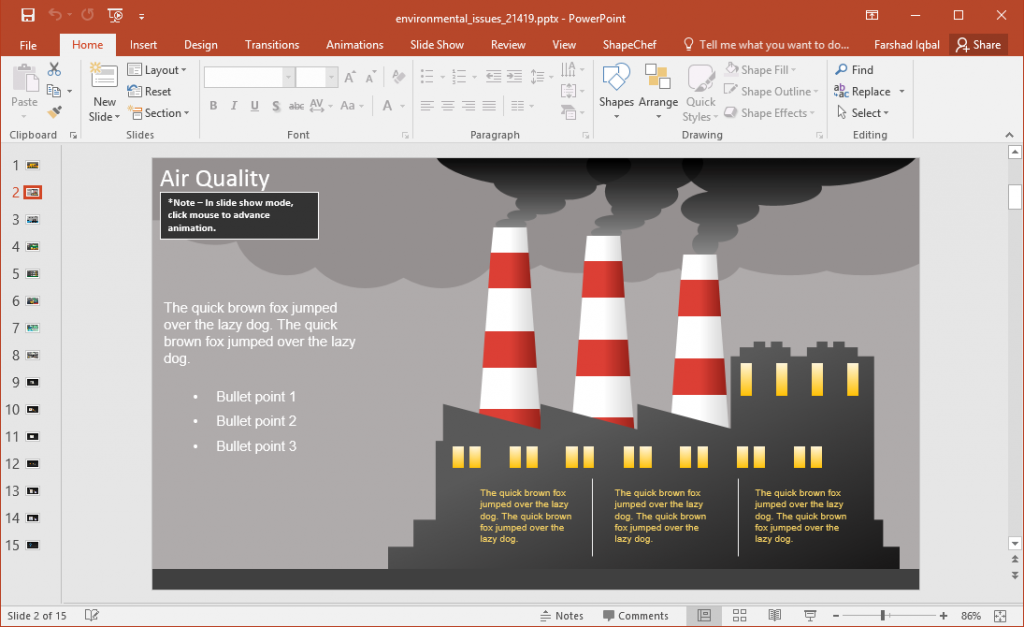Switch to Slide Sorter view

[x=739, y=615]
